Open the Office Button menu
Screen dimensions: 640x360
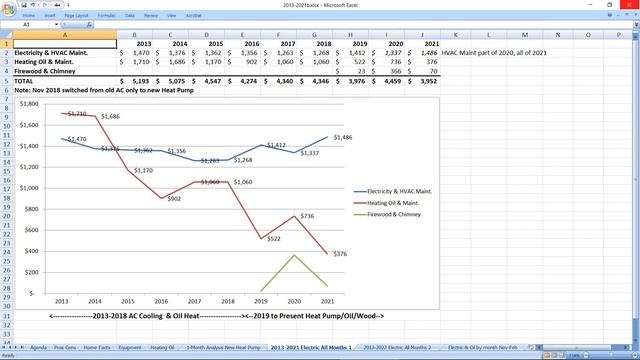(9, 9)
